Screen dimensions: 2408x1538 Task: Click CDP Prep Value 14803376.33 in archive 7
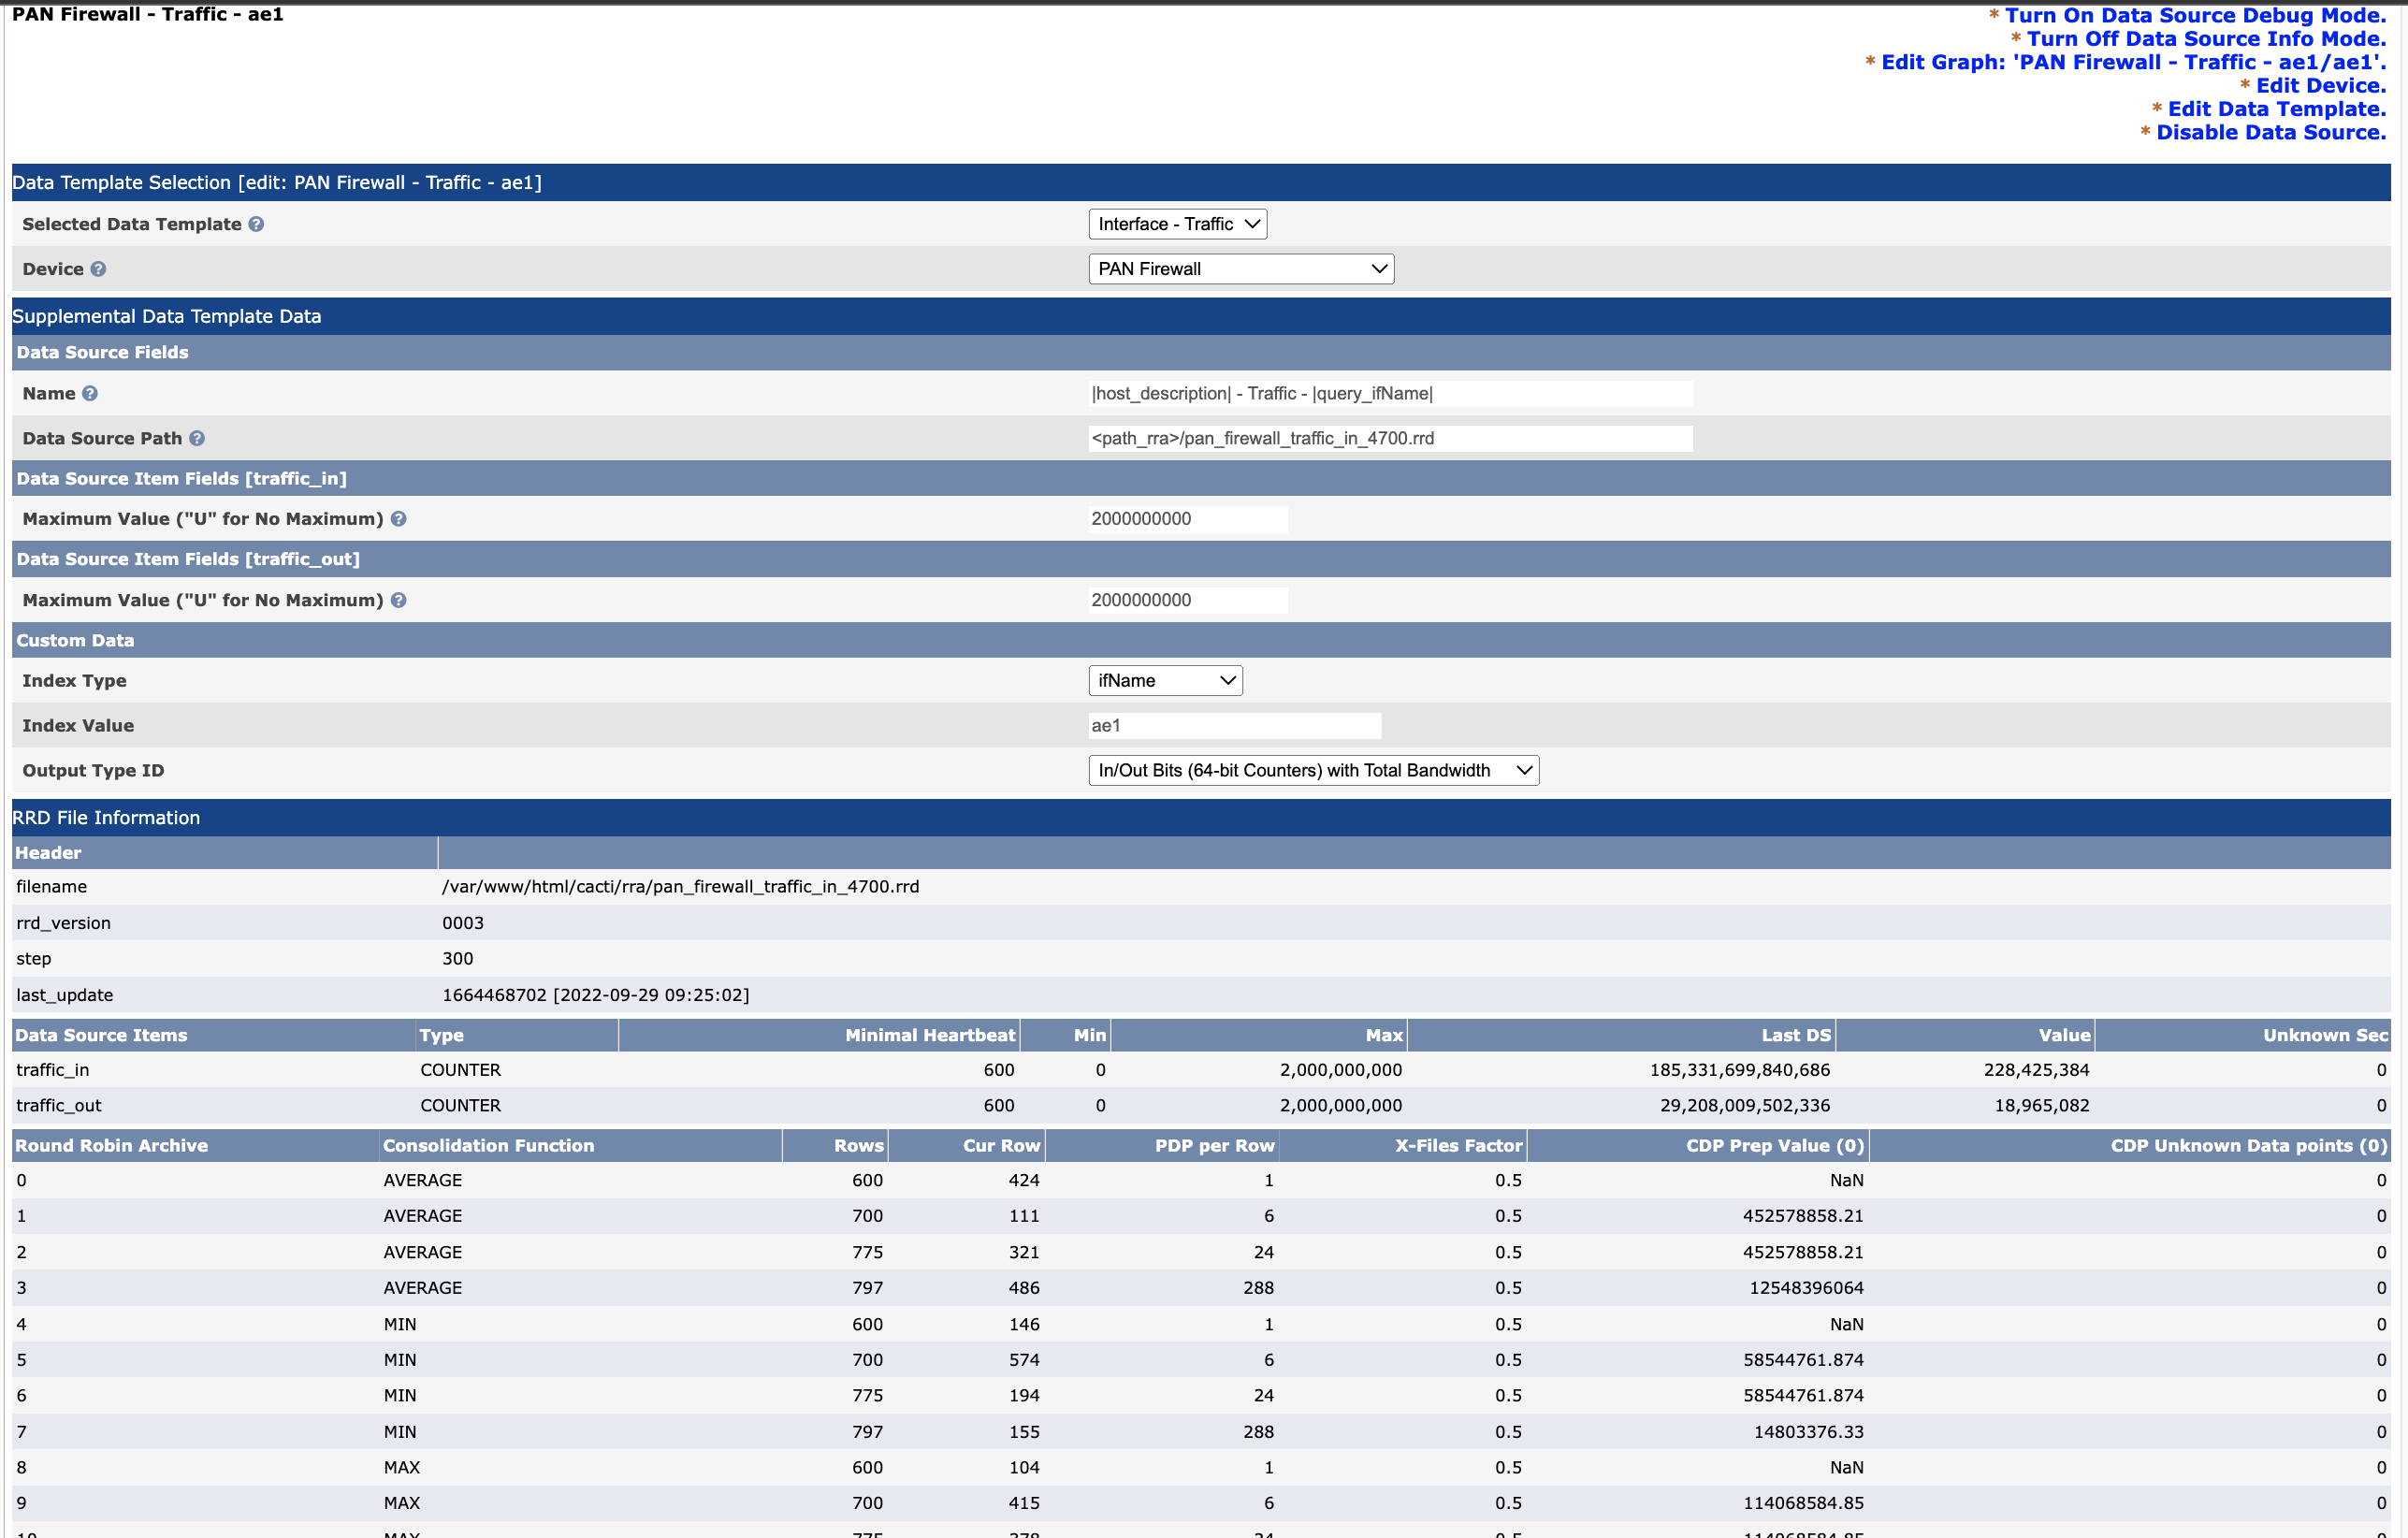point(1808,1432)
